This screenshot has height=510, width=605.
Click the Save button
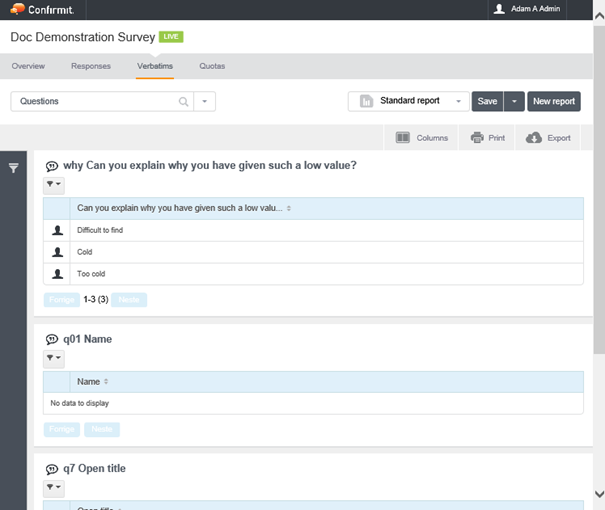[x=487, y=101]
